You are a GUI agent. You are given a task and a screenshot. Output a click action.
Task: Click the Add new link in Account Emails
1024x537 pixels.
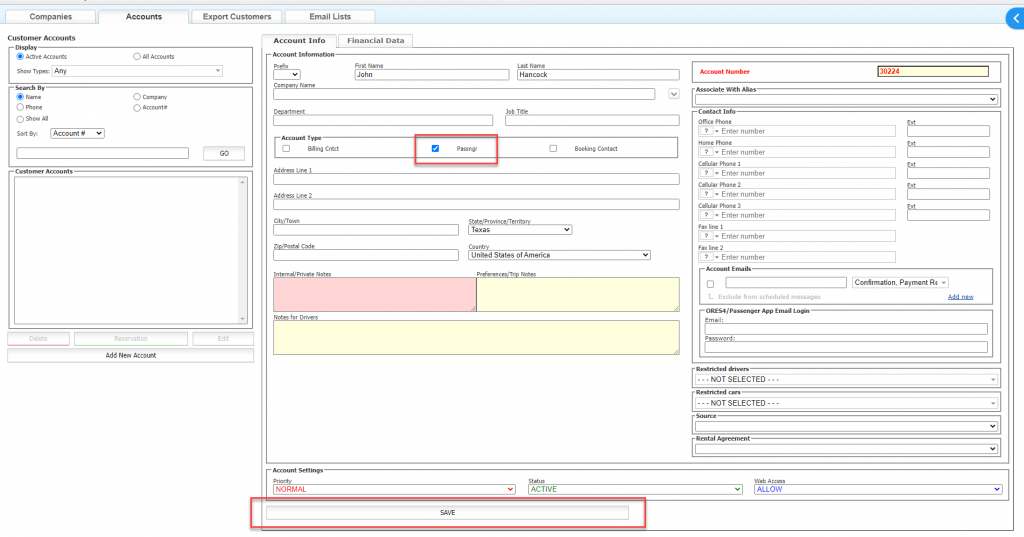[x=960, y=297]
